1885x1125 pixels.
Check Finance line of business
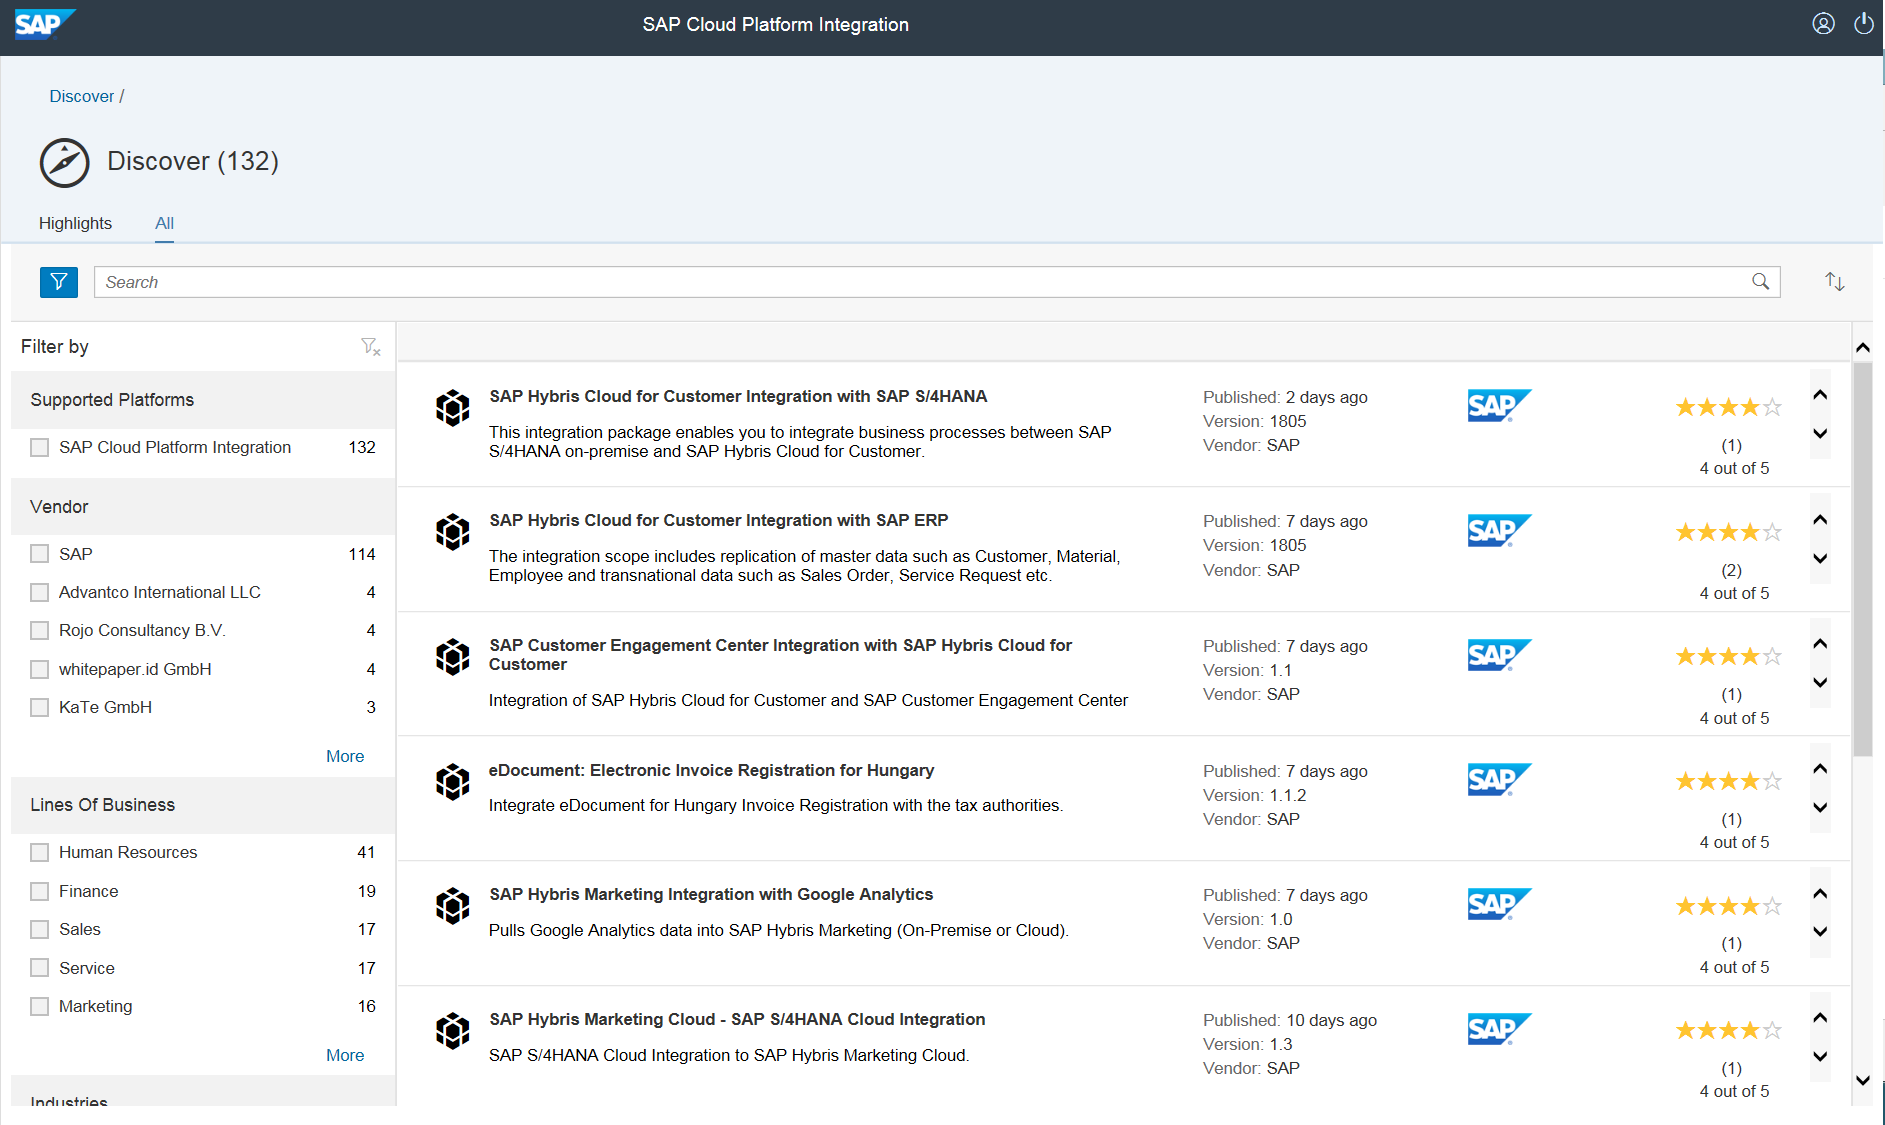click(x=40, y=892)
